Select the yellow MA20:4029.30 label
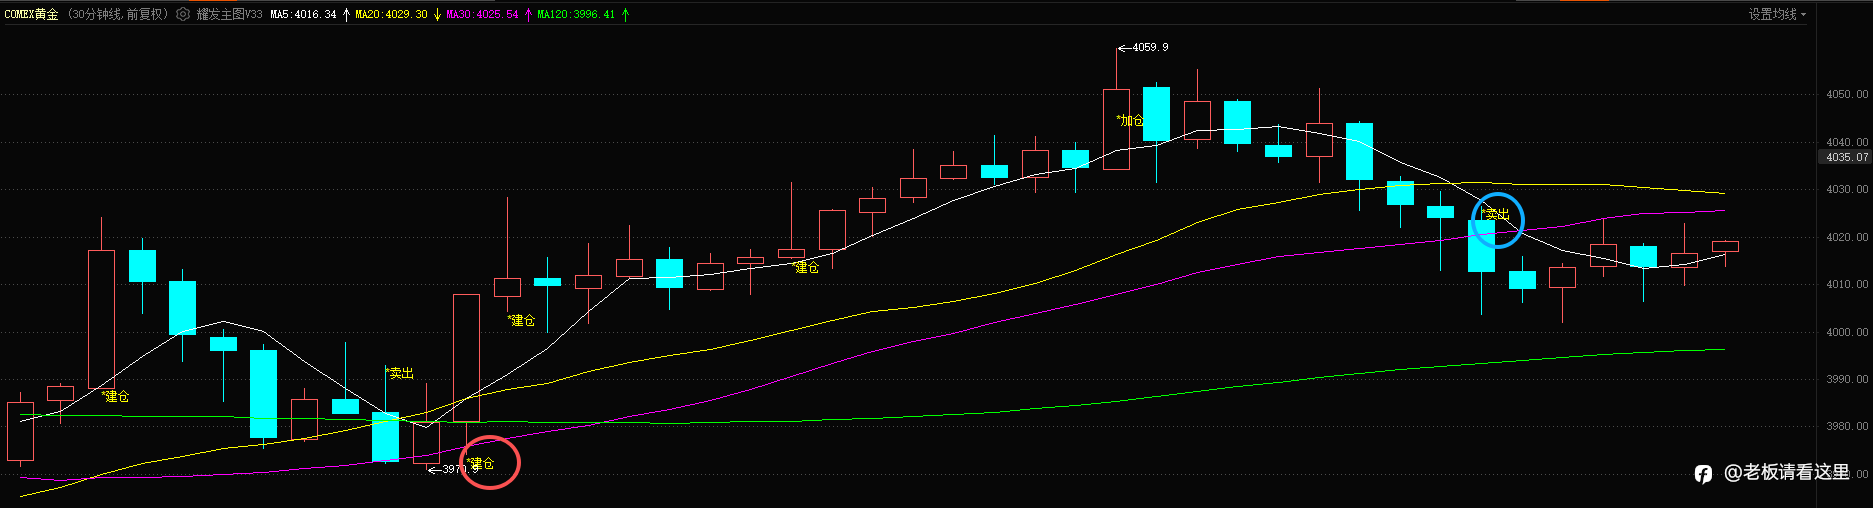1873x508 pixels. (x=392, y=14)
